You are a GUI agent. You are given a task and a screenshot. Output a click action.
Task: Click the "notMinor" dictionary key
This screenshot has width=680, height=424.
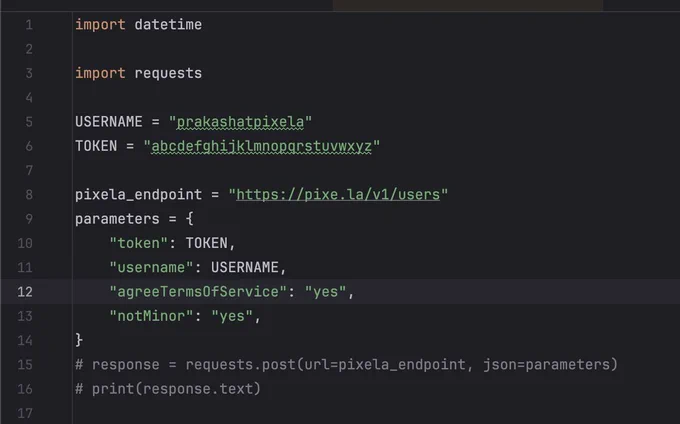coord(151,316)
